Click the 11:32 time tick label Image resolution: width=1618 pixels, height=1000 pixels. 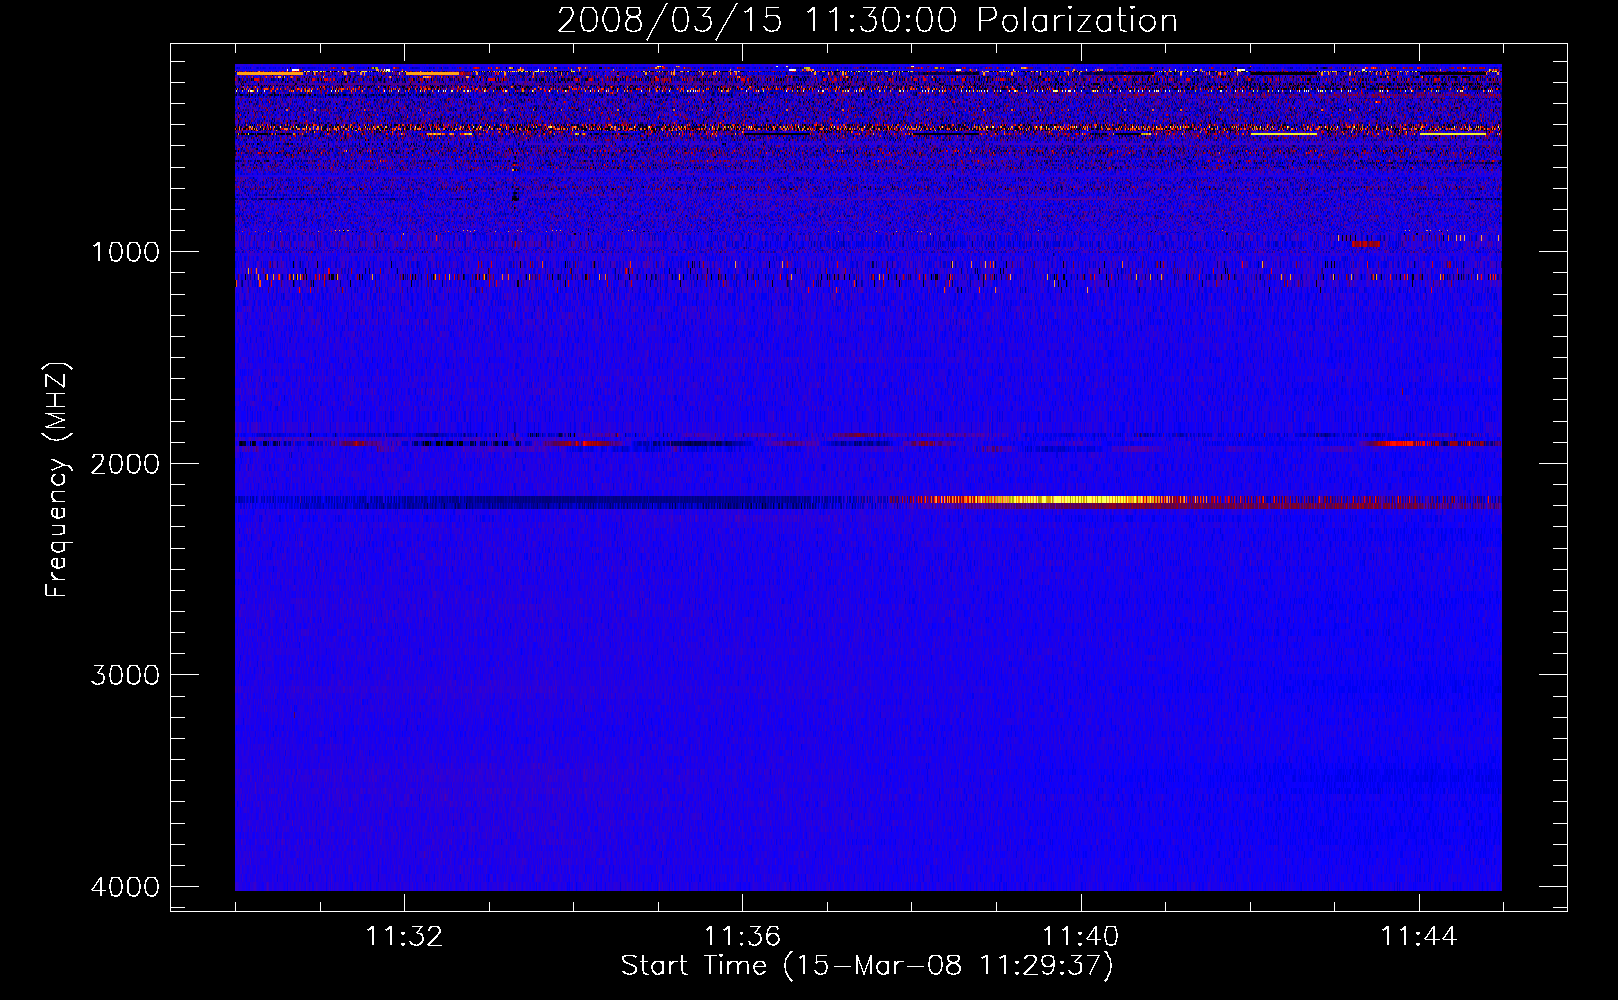coord(404,937)
